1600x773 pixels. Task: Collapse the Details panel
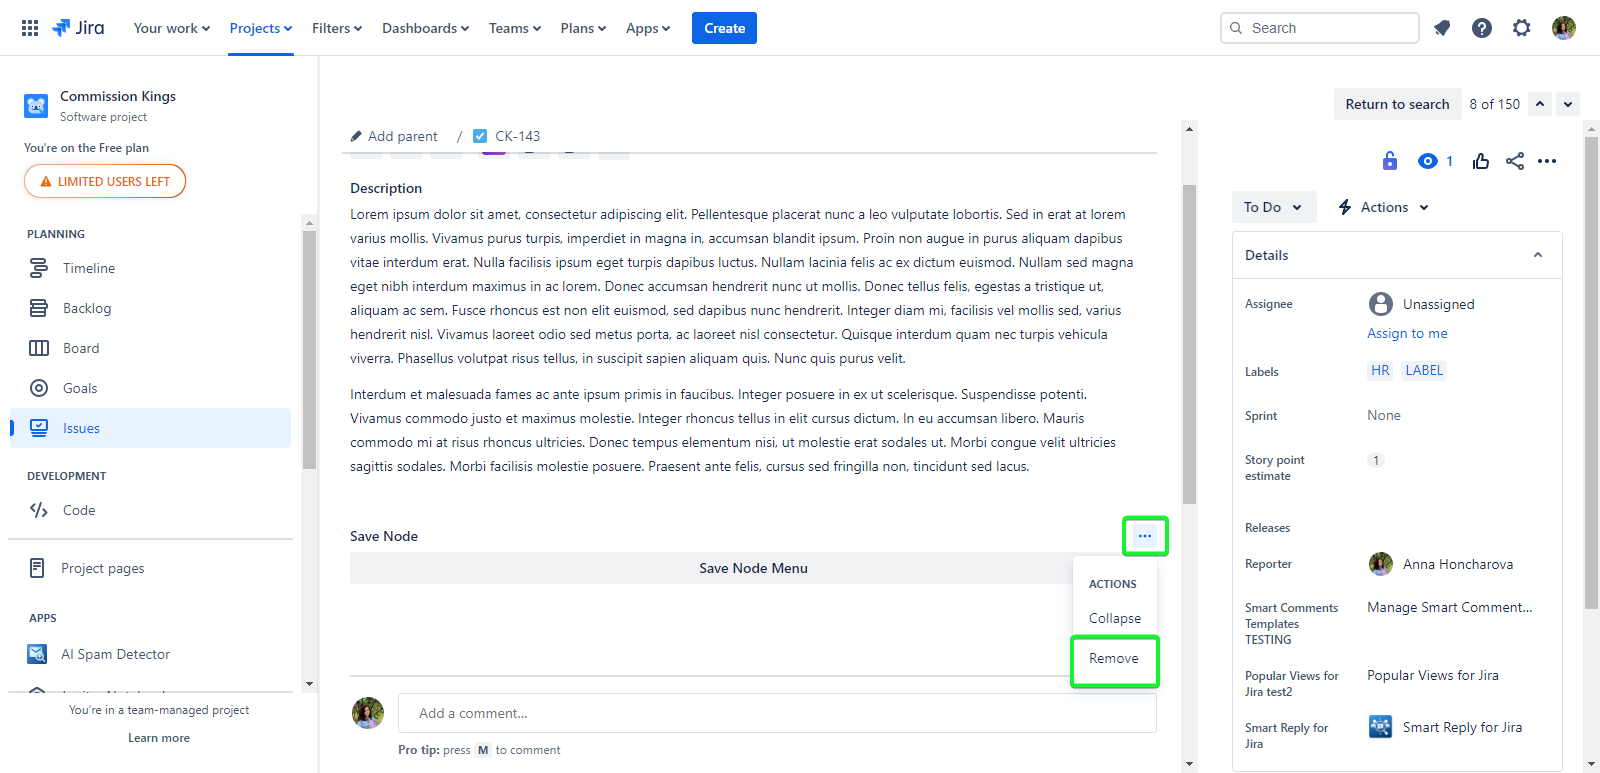point(1538,255)
